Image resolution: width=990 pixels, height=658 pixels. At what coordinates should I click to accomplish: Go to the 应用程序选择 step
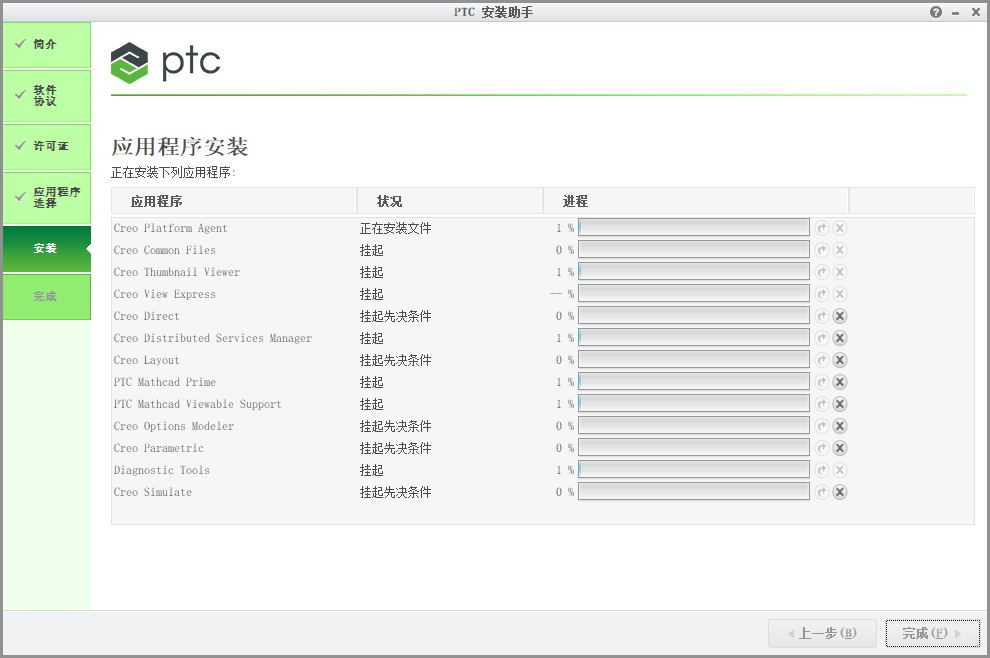(x=47, y=198)
